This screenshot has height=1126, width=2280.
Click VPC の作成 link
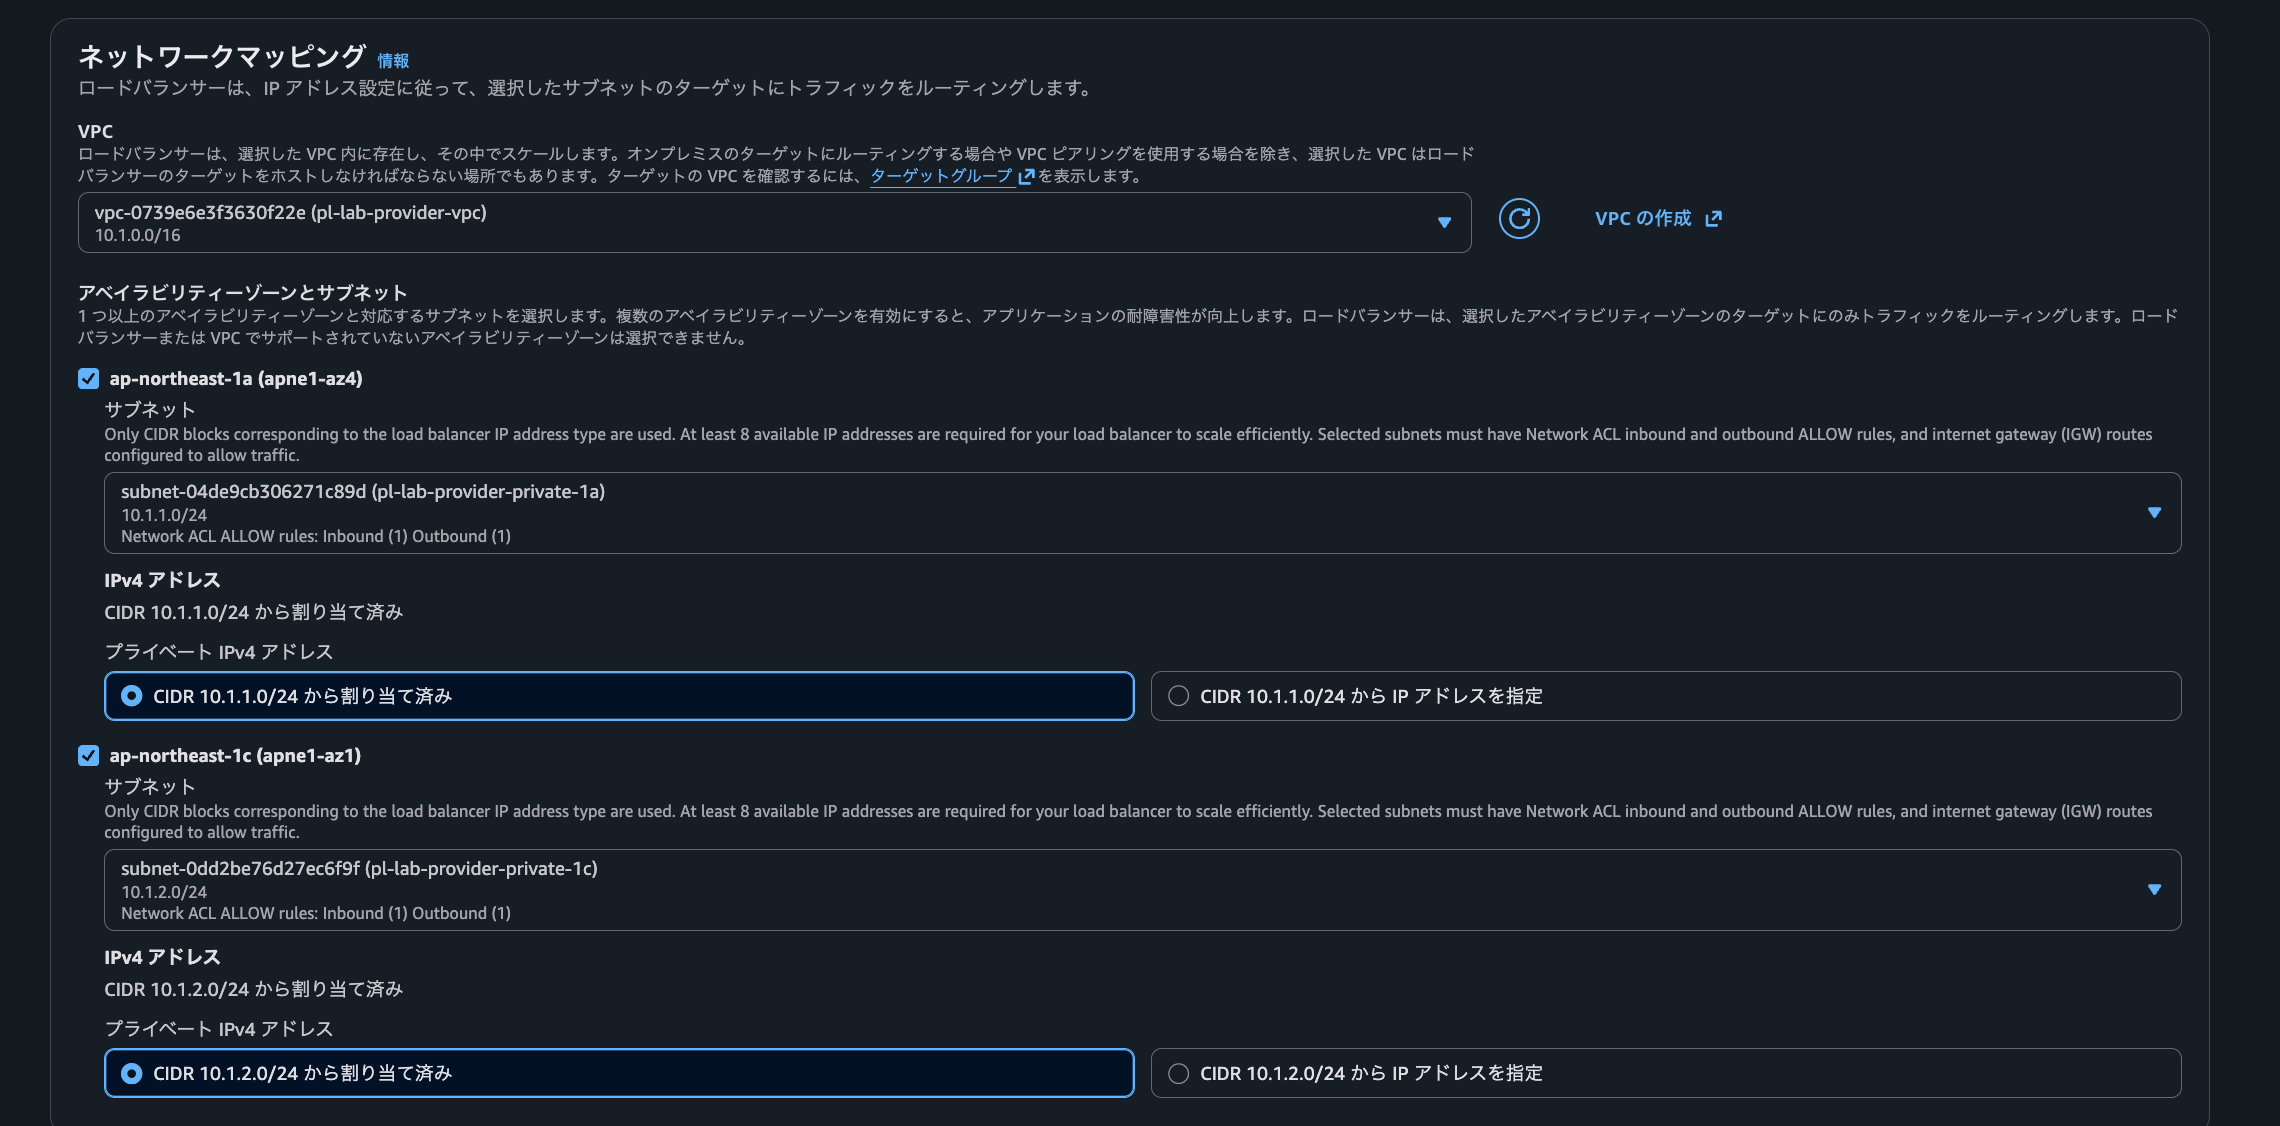point(1642,219)
